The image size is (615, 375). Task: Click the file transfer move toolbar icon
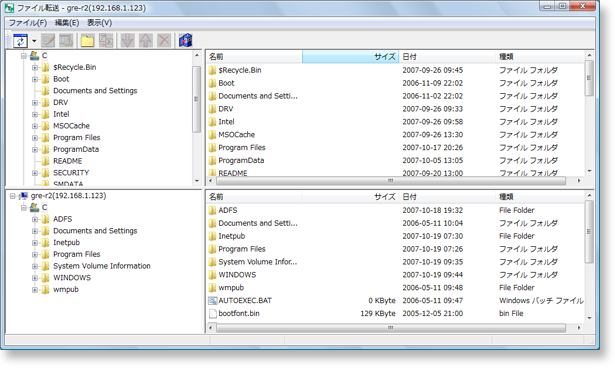[106, 40]
